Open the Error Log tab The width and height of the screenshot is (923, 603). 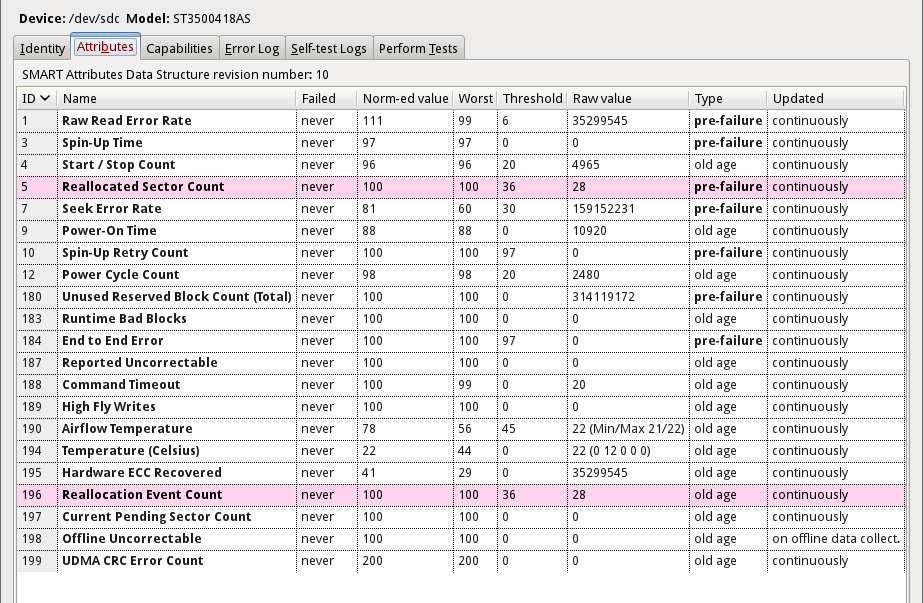(252, 48)
